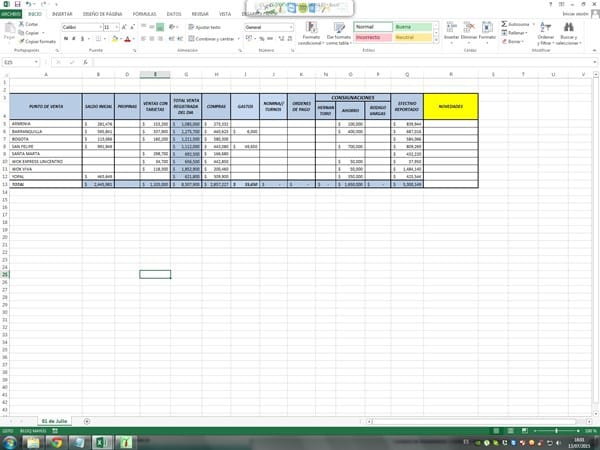Apply the Neutral cell style
Viewport: 600px width, 450px height.
click(412, 38)
